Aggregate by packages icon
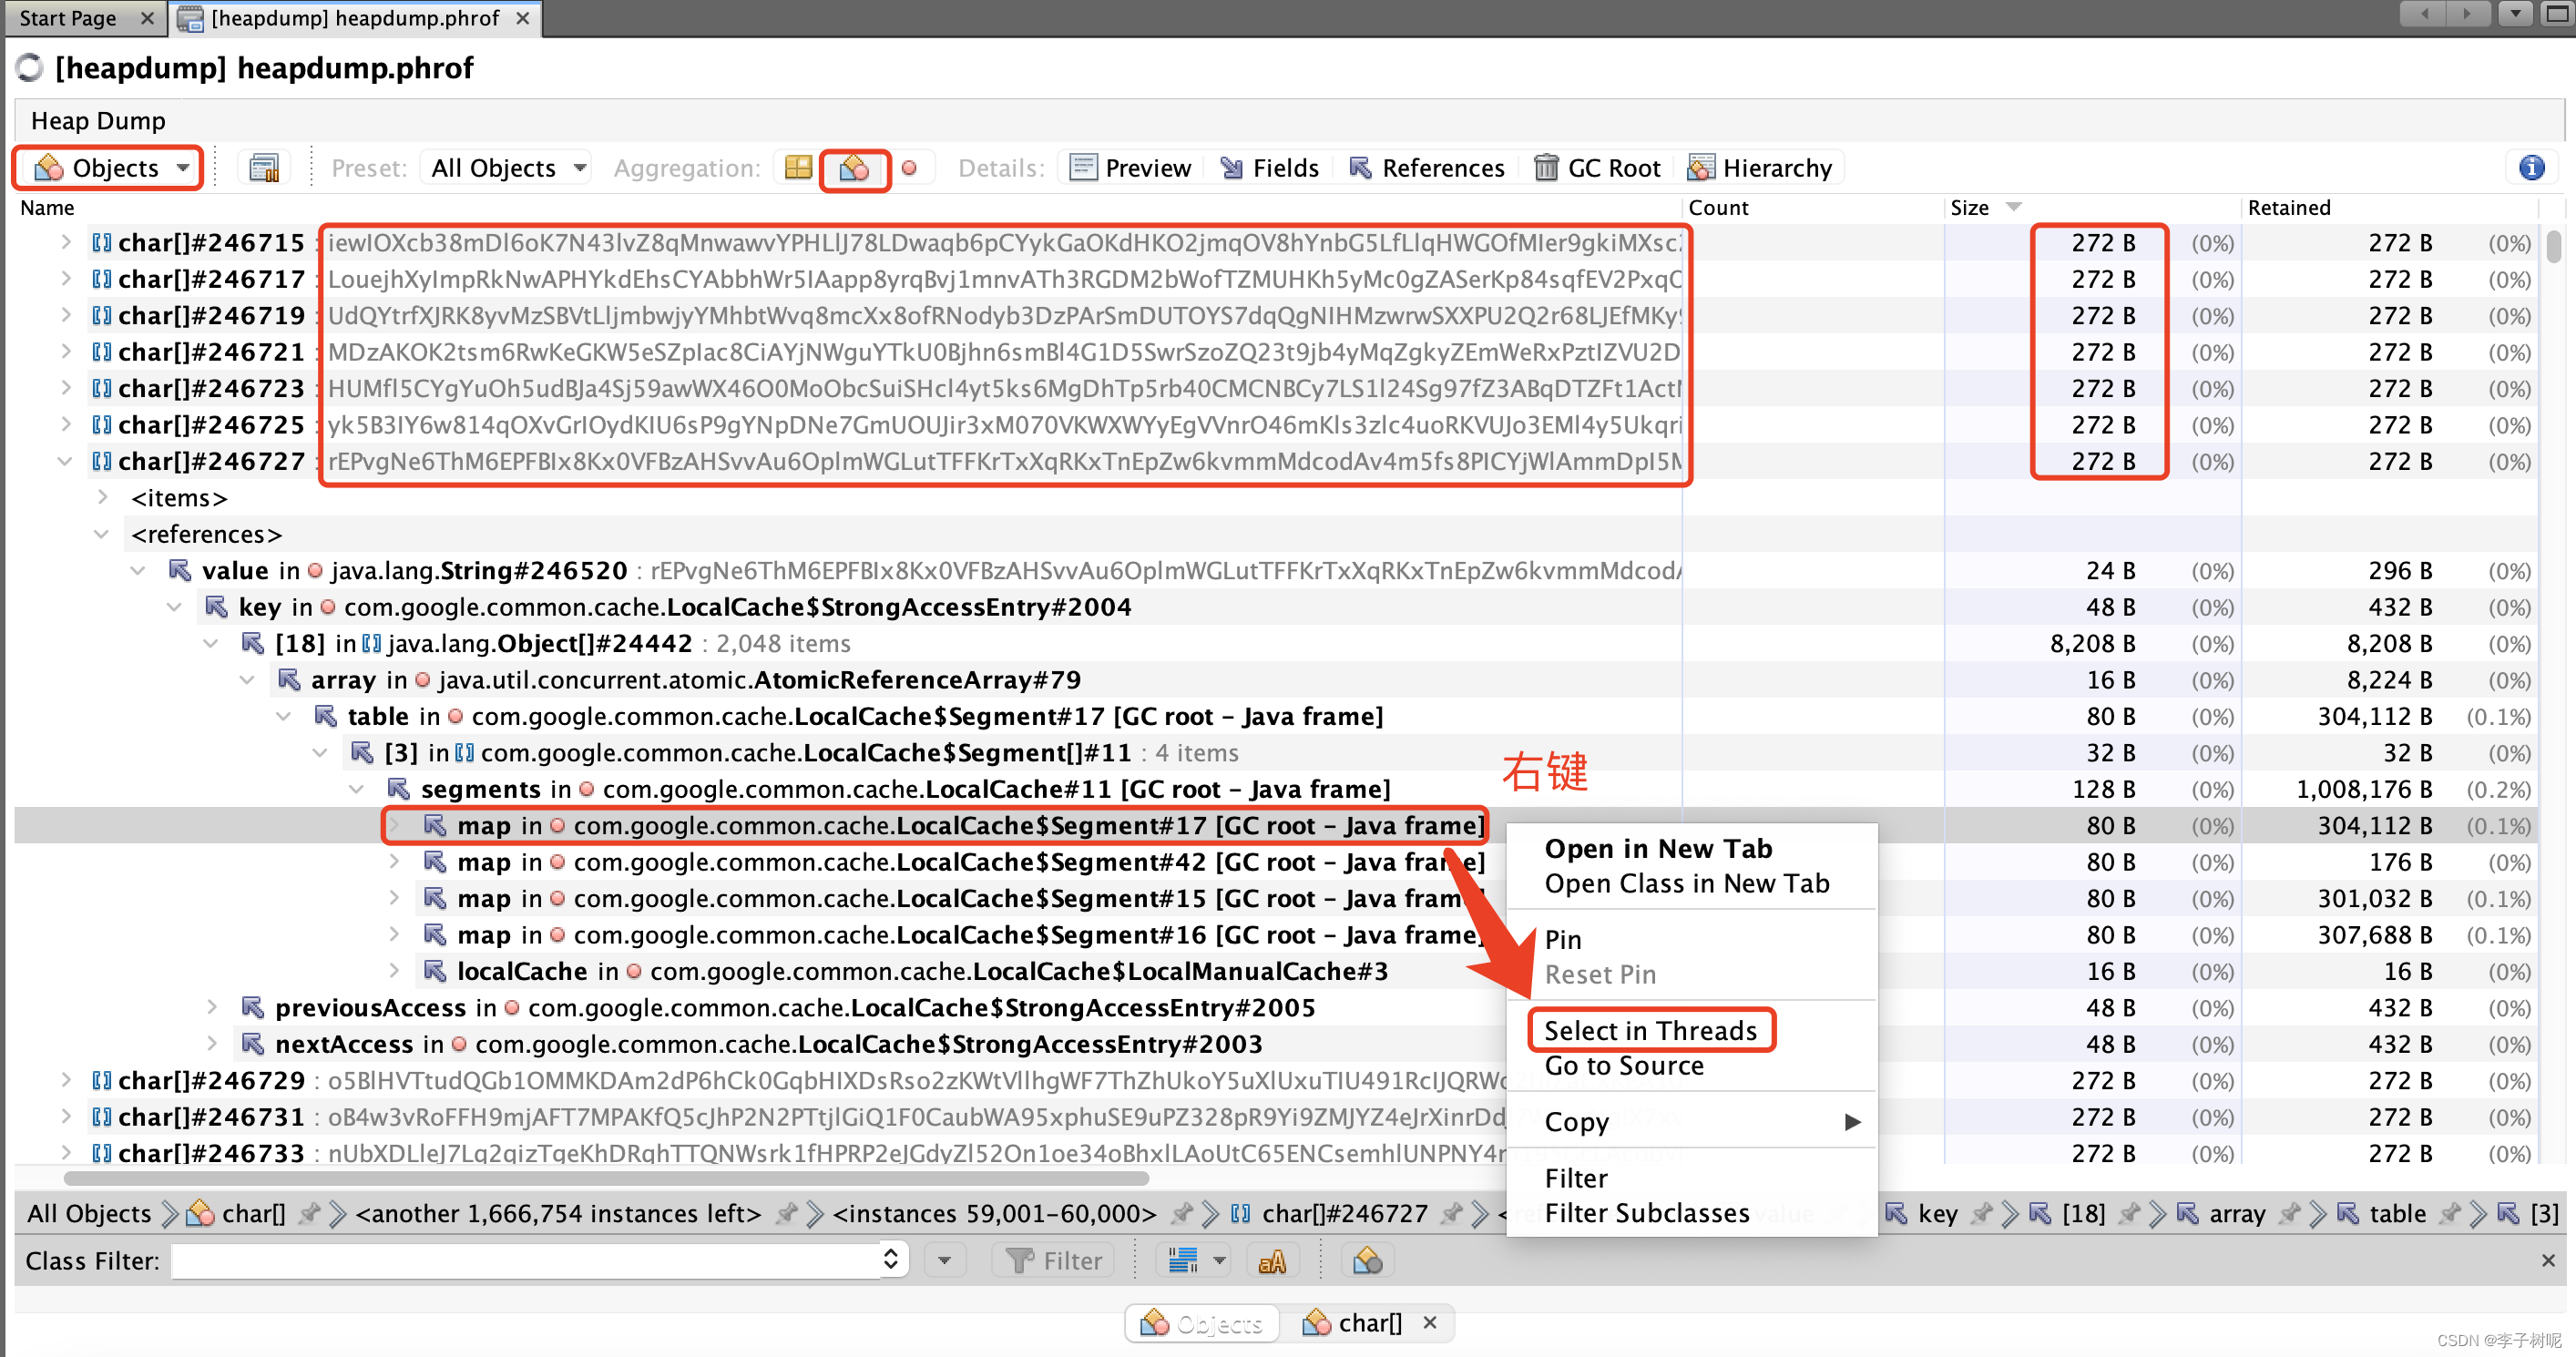The width and height of the screenshot is (2576, 1357). tap(798, 168)
